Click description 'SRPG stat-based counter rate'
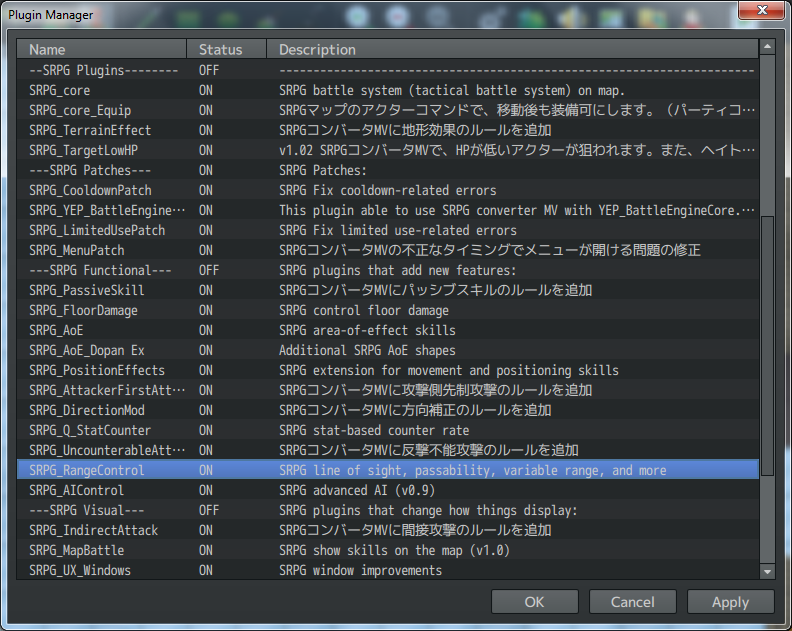This screenshot has height=631, width=792. tap(374, 430)
